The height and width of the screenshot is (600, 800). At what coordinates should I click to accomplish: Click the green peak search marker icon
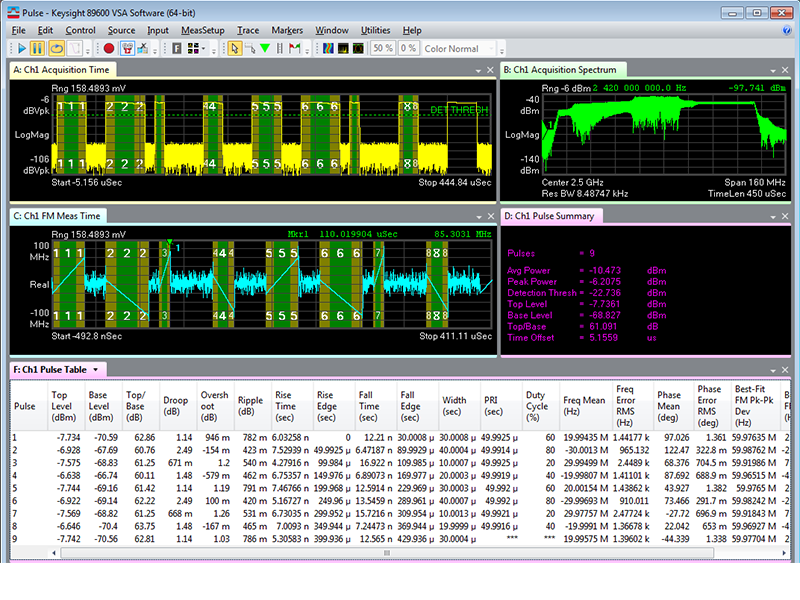[264, 48]
